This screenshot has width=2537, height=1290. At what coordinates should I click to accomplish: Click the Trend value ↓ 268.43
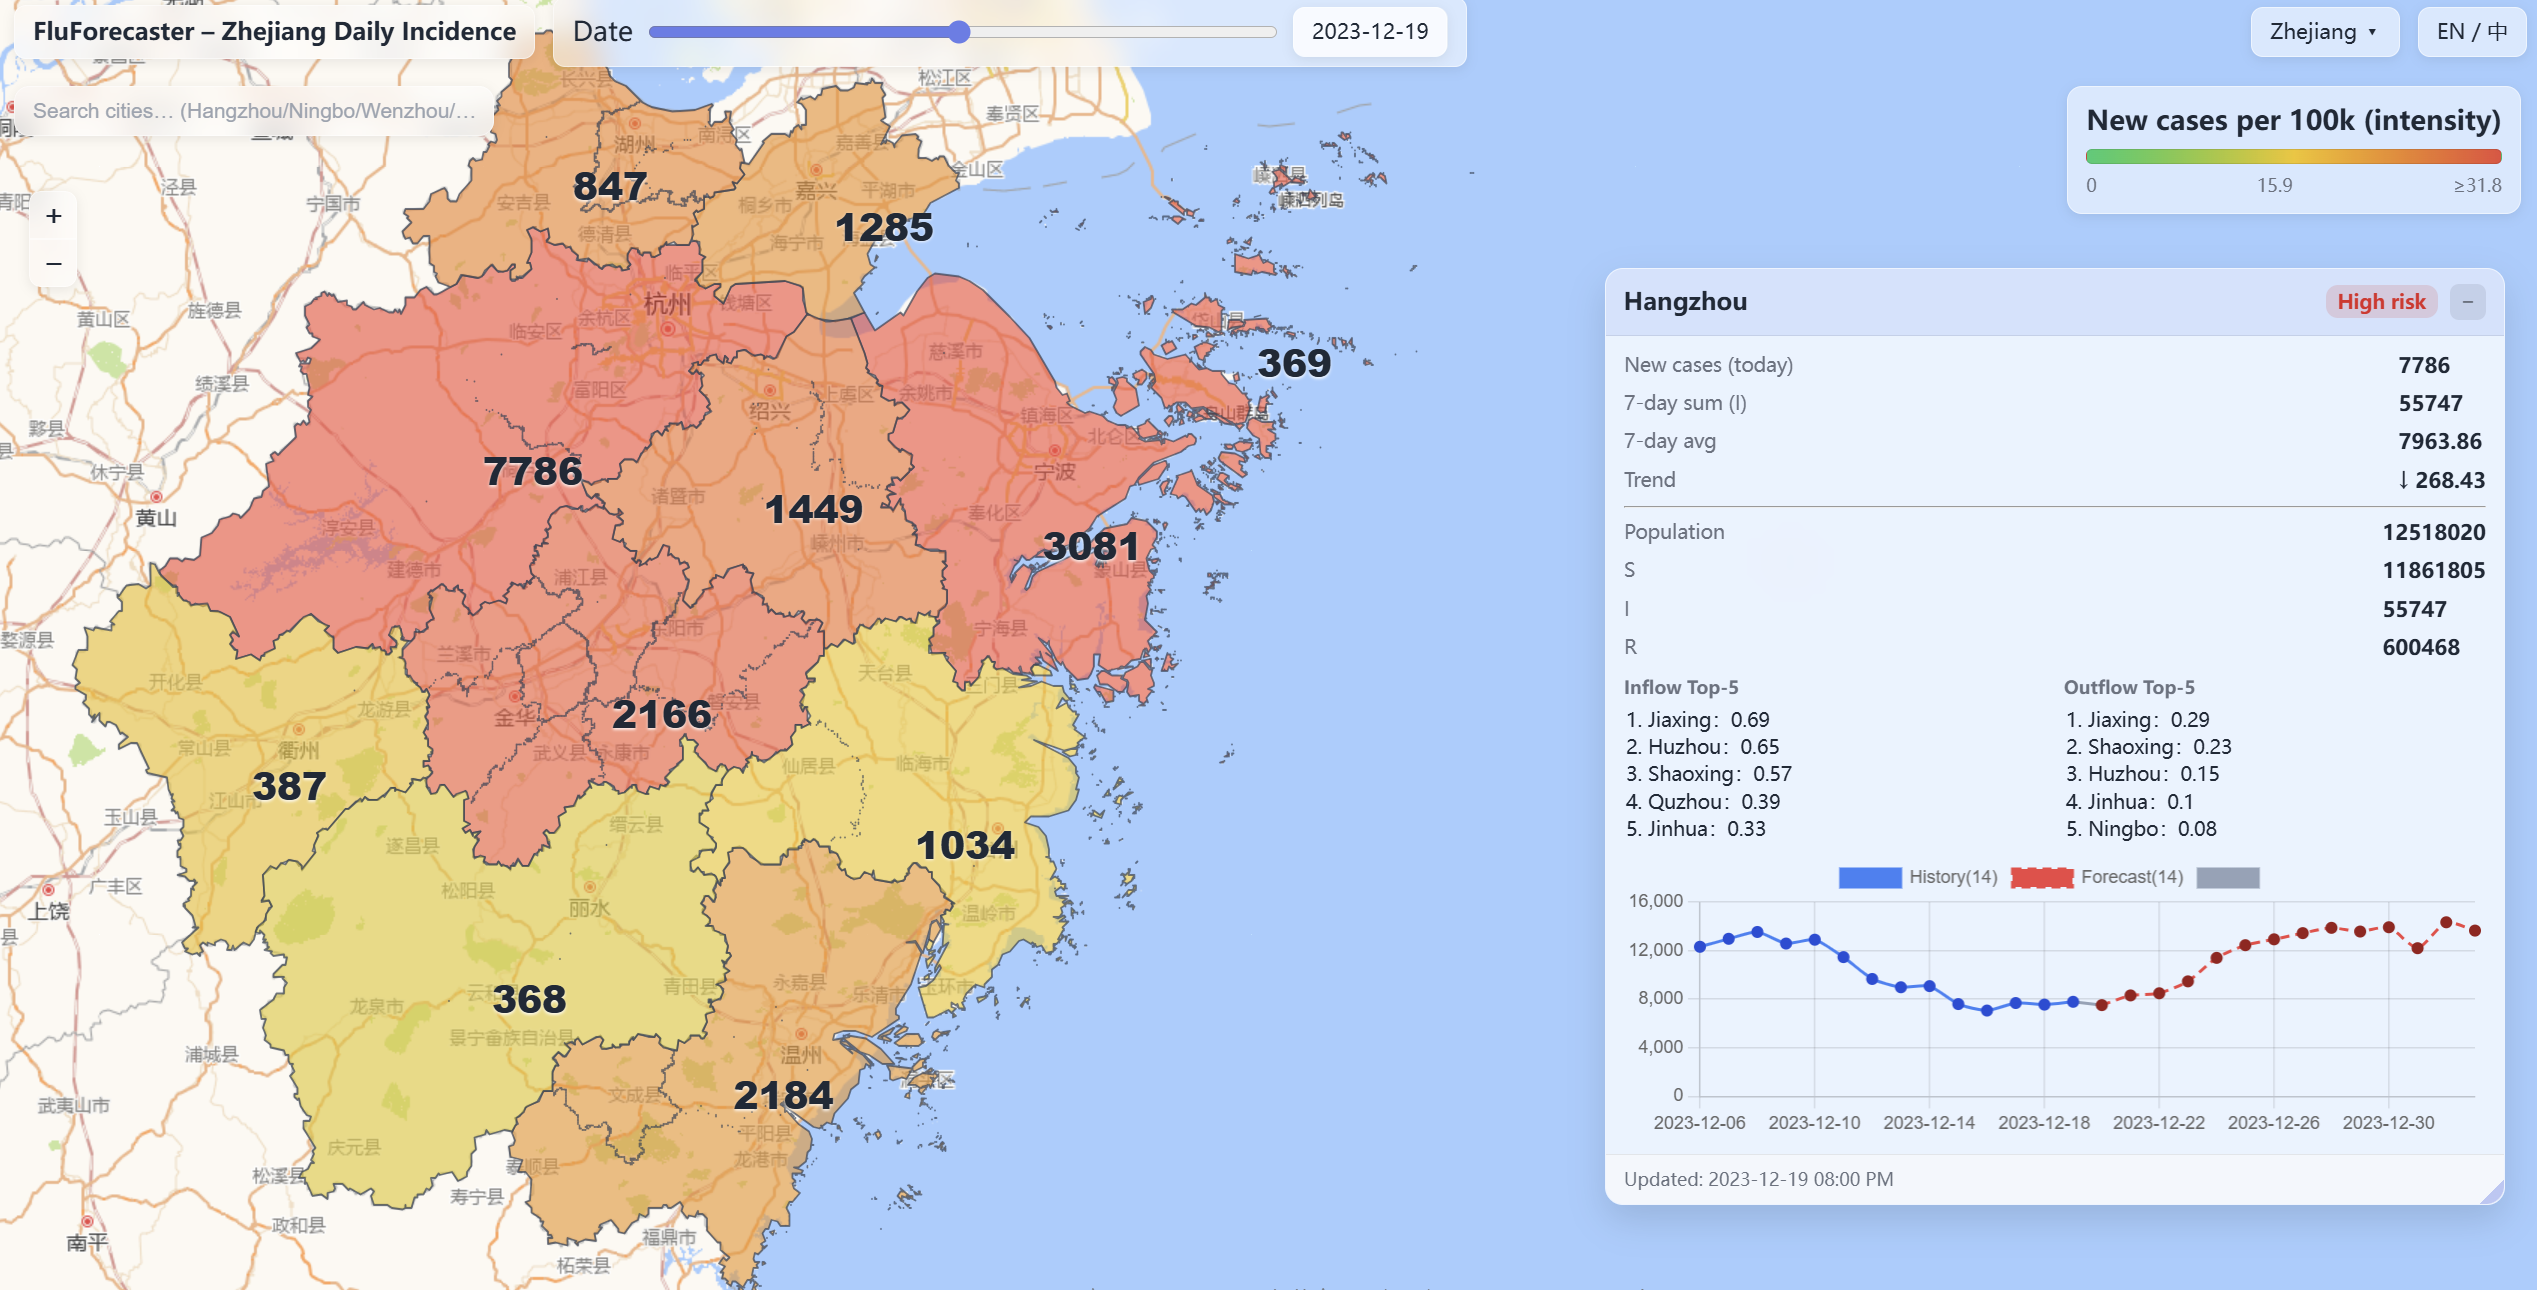coord(2440,480)
